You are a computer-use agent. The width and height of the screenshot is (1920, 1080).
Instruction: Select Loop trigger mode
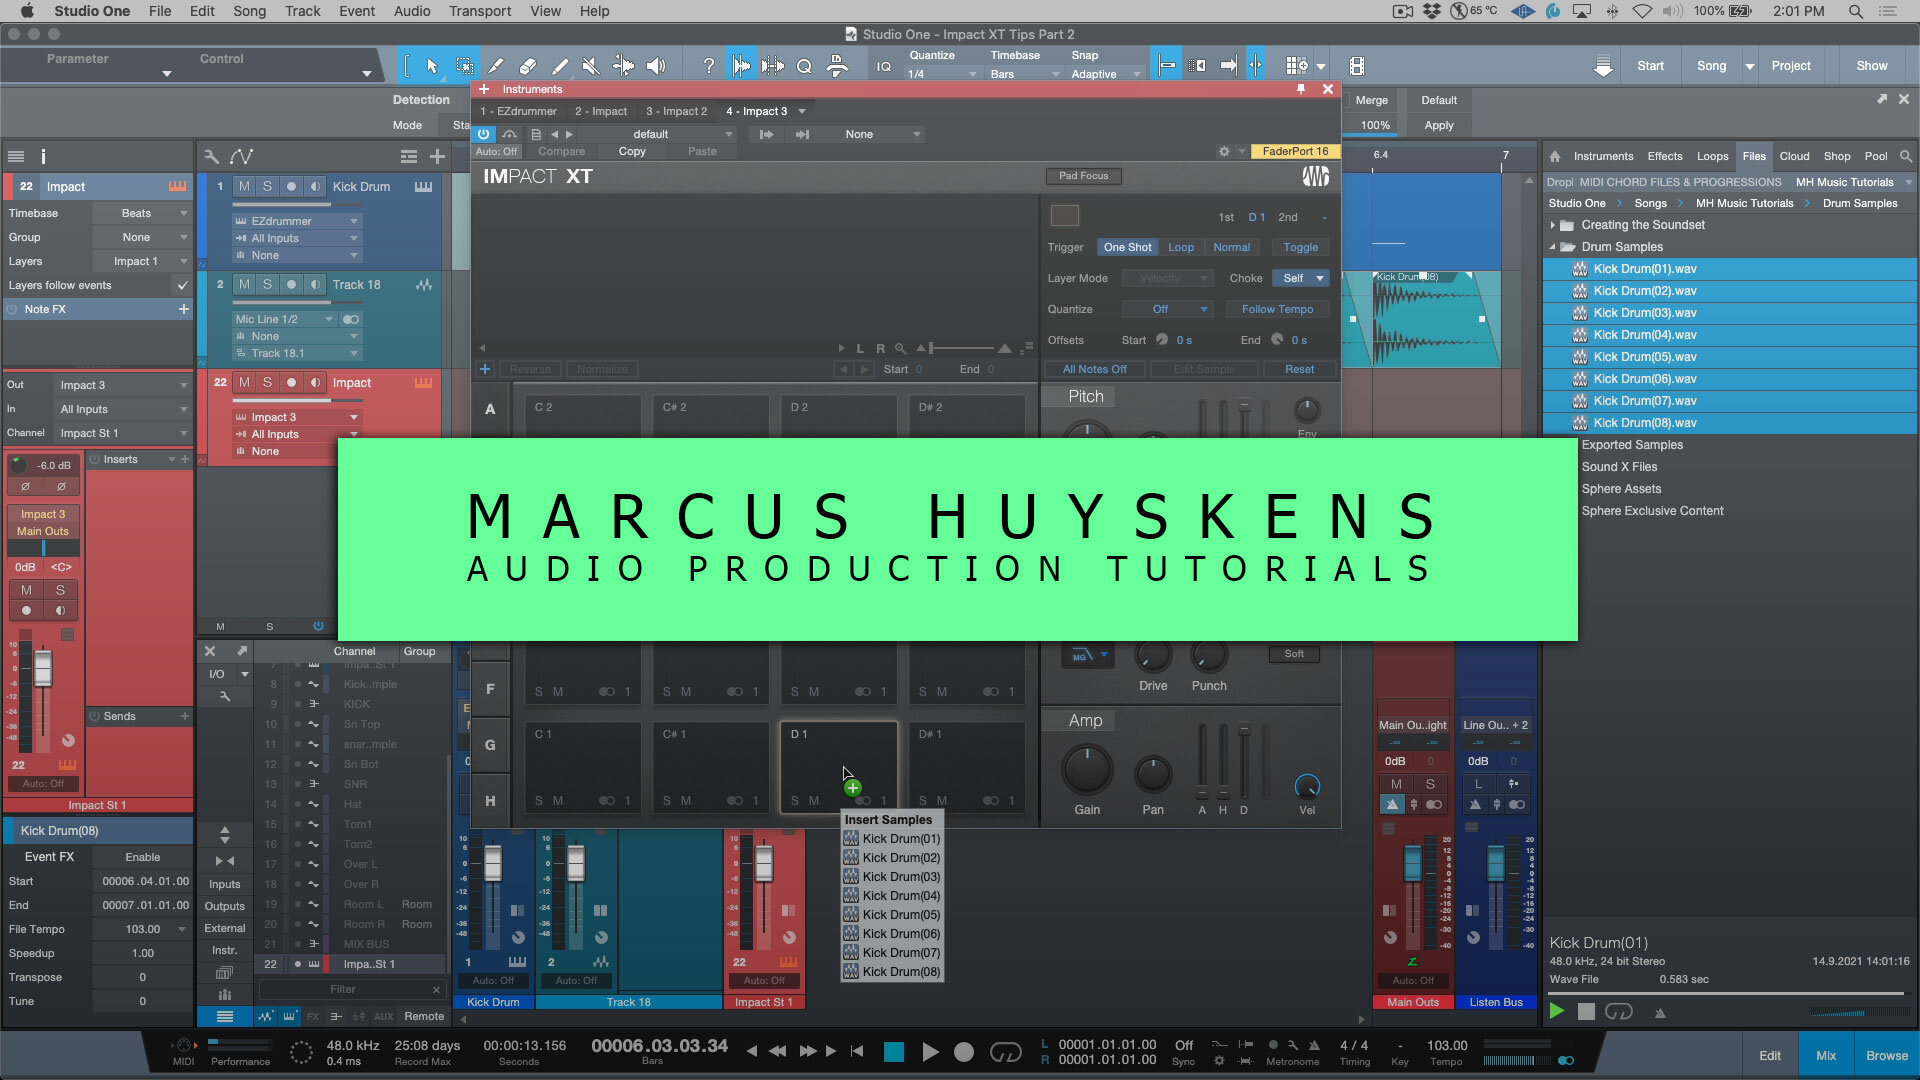1181,247
